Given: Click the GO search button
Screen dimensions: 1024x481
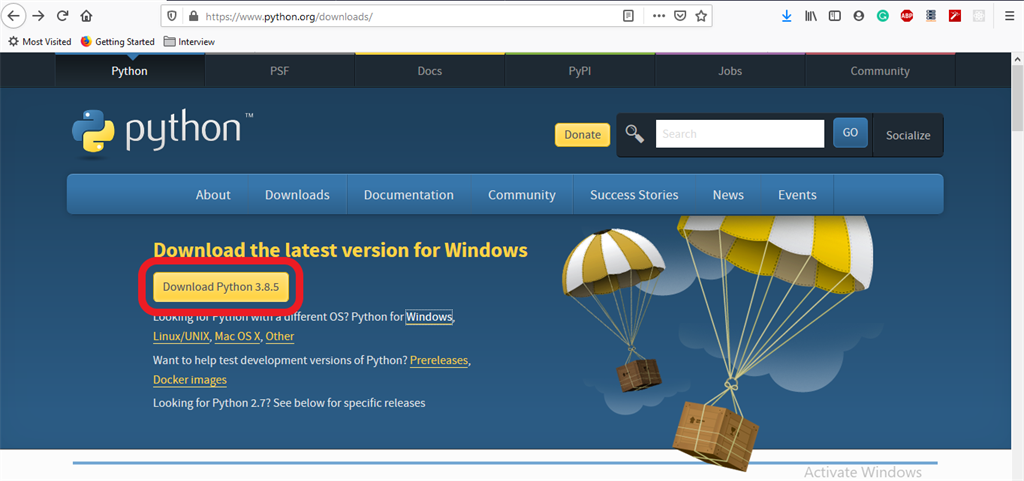Looking at the screenshot, I should [x=850, y=132].
